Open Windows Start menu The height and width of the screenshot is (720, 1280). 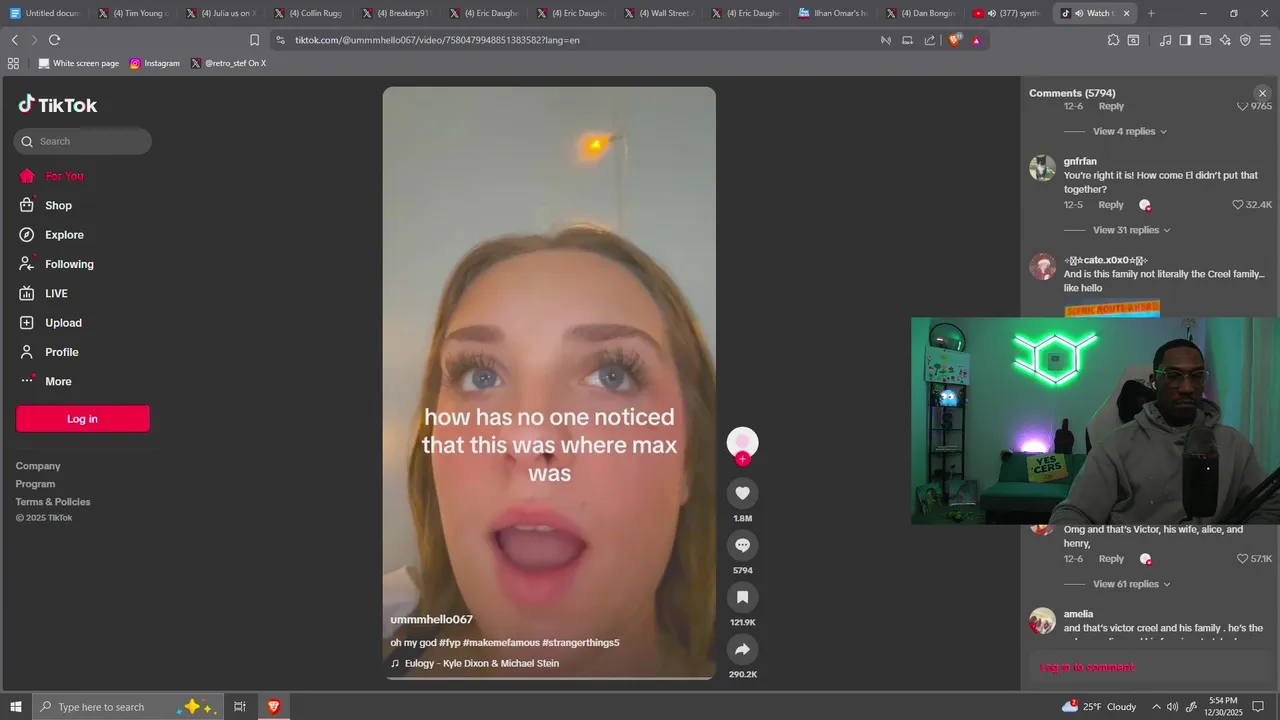tap(15, 706)
